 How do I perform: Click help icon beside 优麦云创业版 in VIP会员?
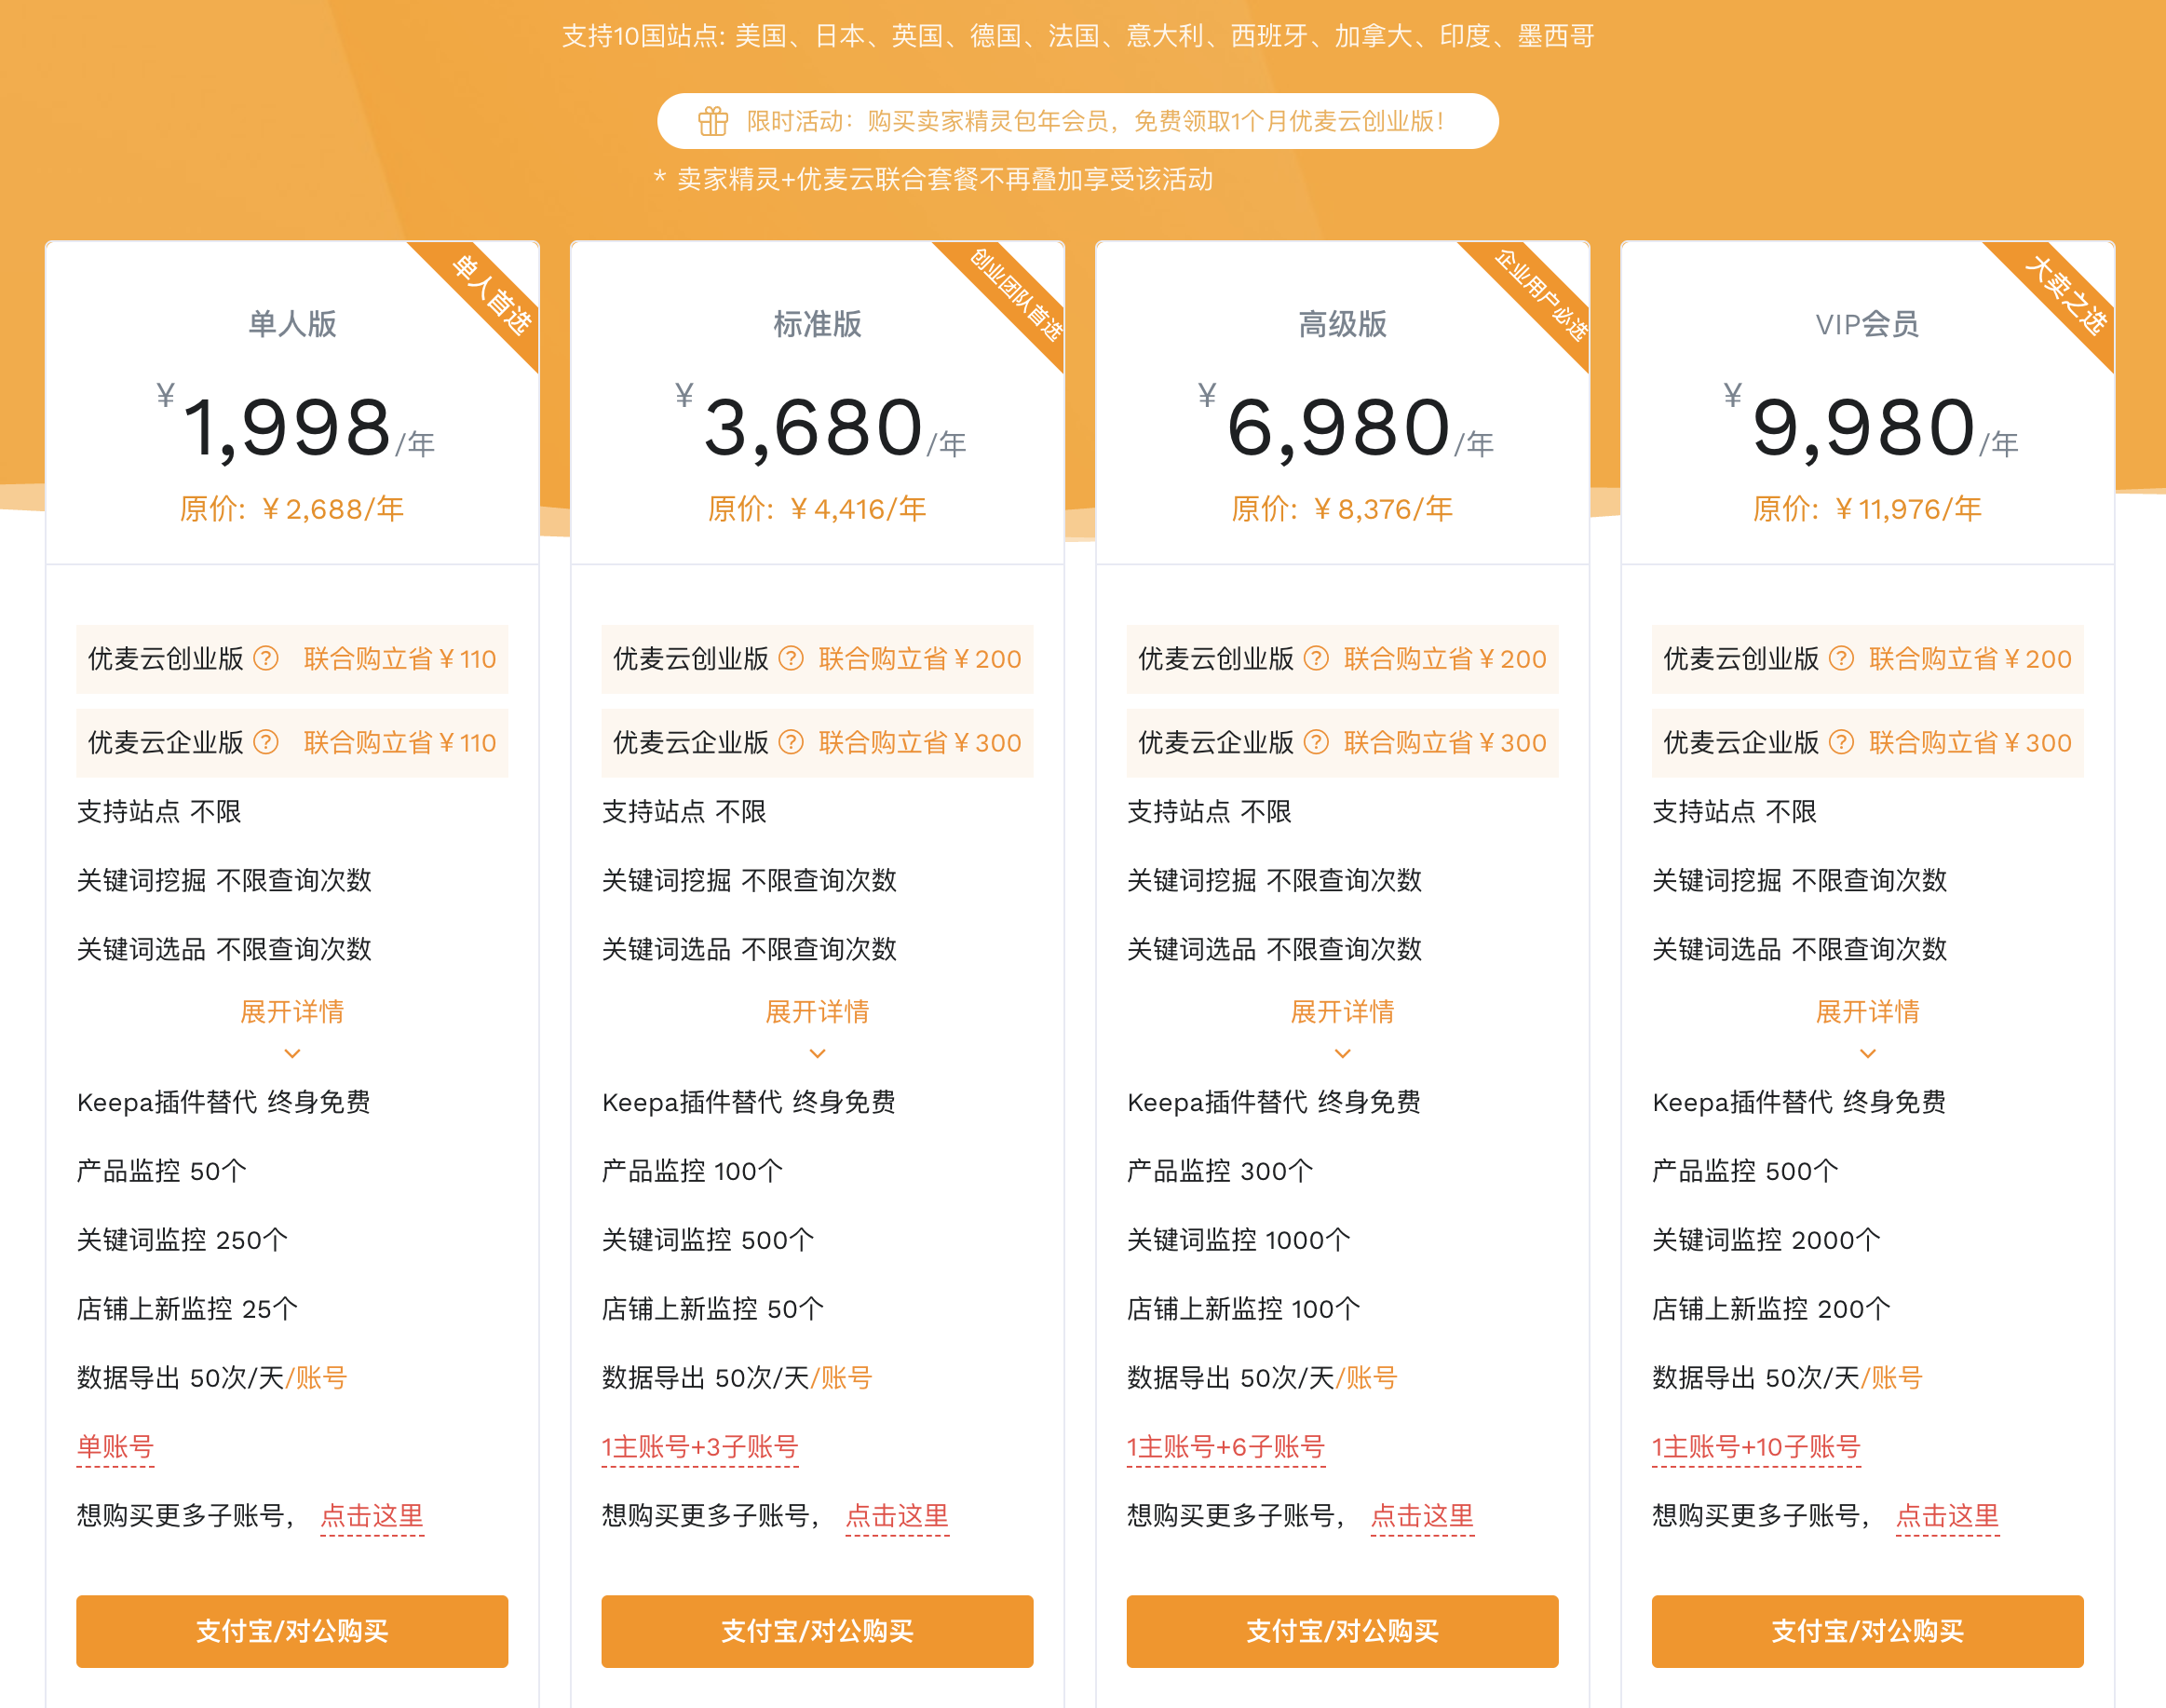(1841, 658)
